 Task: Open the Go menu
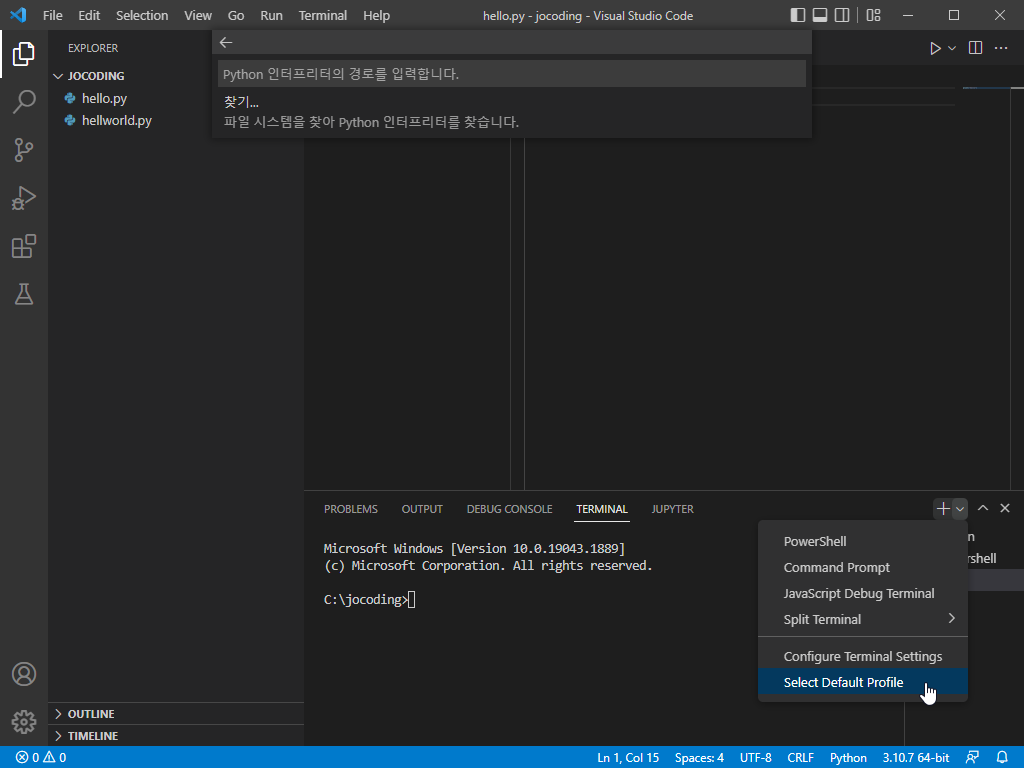click(236, 15)
